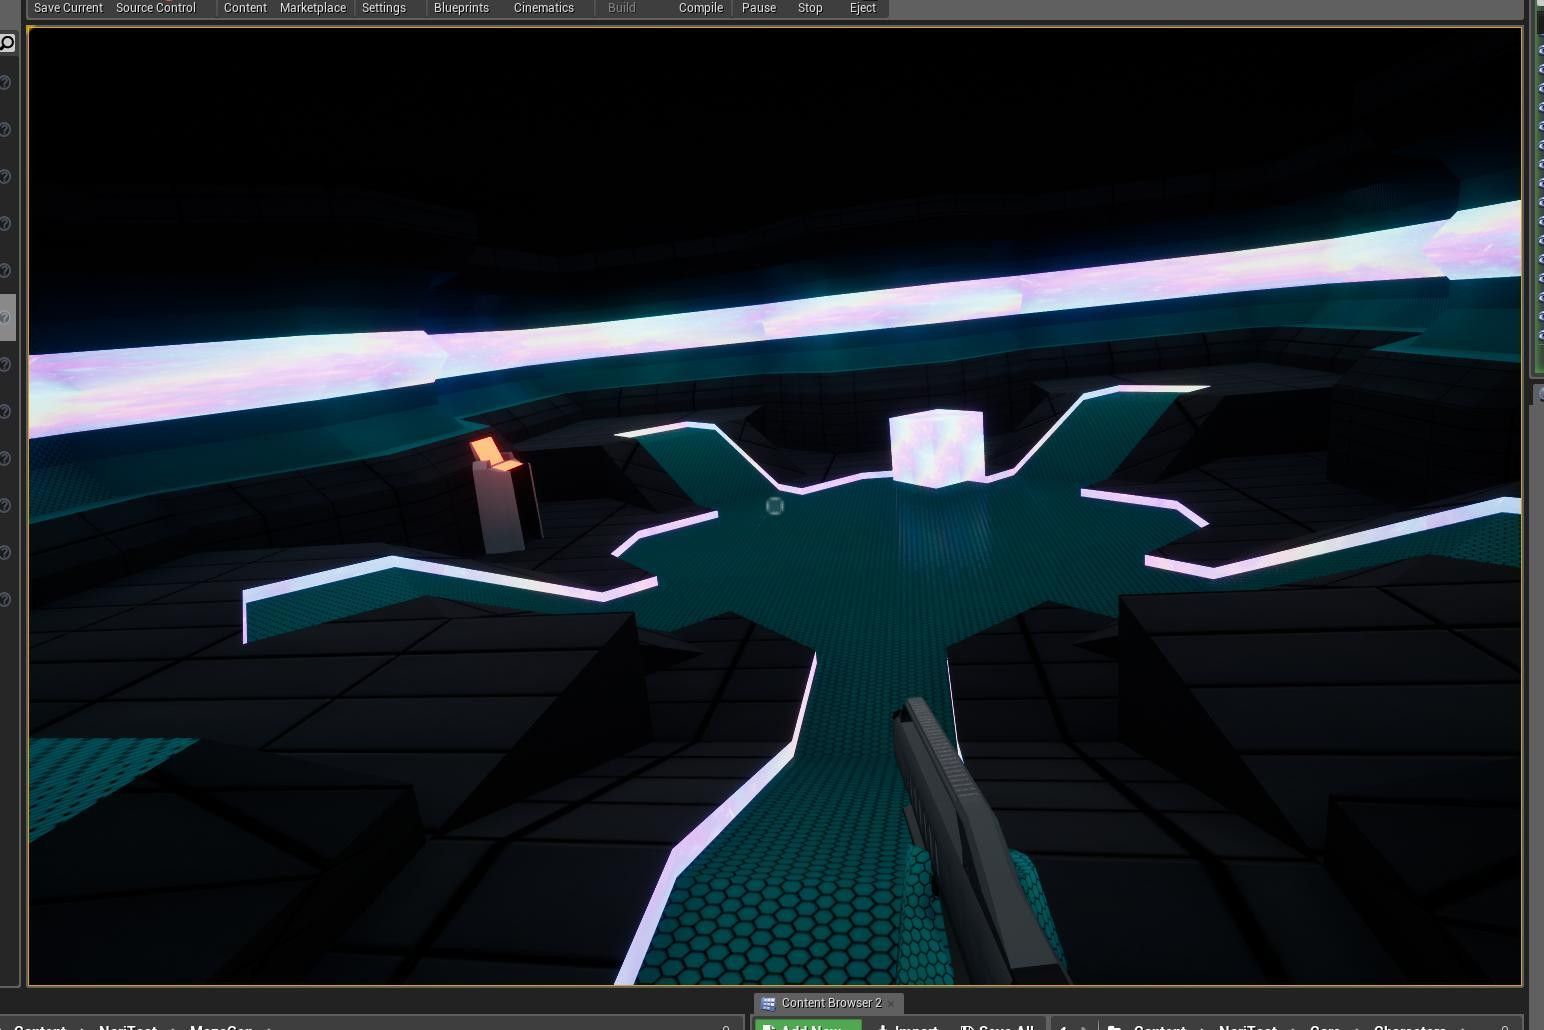This screenshot has width=1544, height=1030.
Task: Compile the project using Compile button
Action: point(700,8)
